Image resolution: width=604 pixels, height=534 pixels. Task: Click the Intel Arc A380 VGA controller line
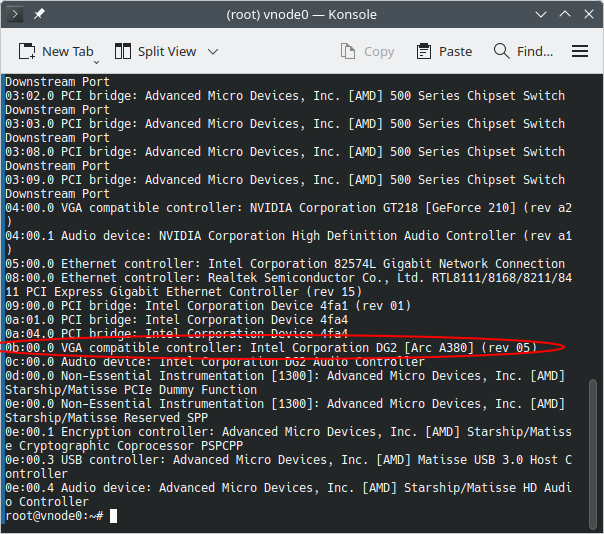pyautogui.click(x=271, y=348)
